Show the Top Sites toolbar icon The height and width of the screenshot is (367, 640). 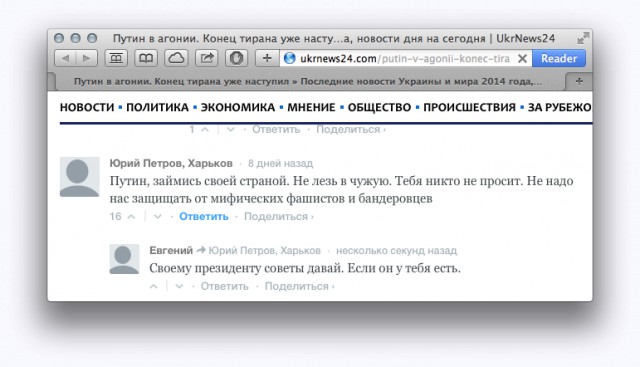click(x=116, y=58)
